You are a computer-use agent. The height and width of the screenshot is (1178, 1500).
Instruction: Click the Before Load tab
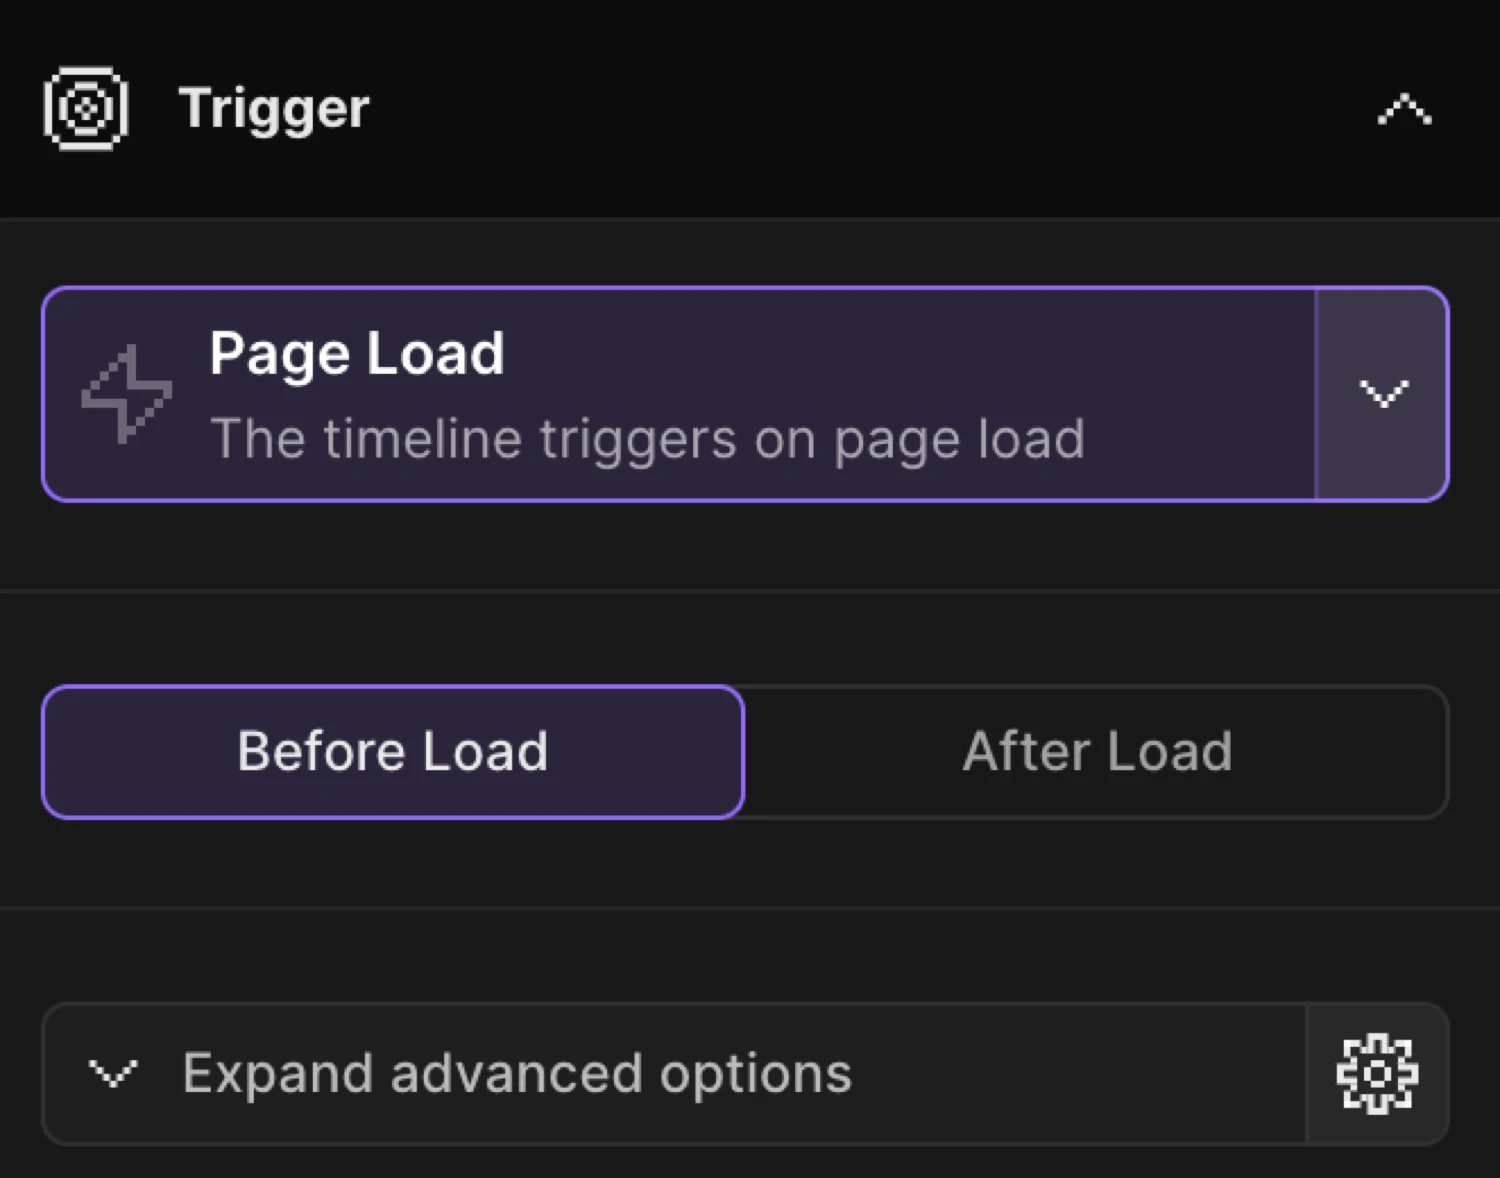pos(392,752)
